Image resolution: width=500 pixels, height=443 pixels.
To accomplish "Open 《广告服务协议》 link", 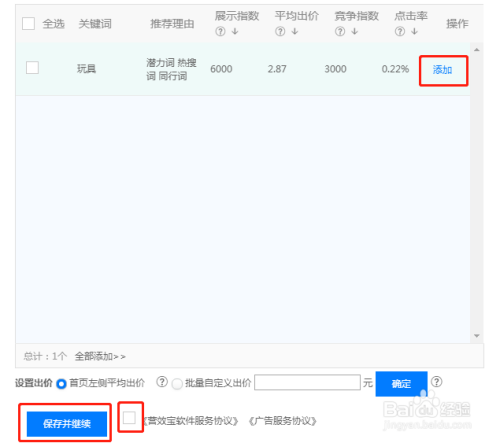I will tap(283, 421).
